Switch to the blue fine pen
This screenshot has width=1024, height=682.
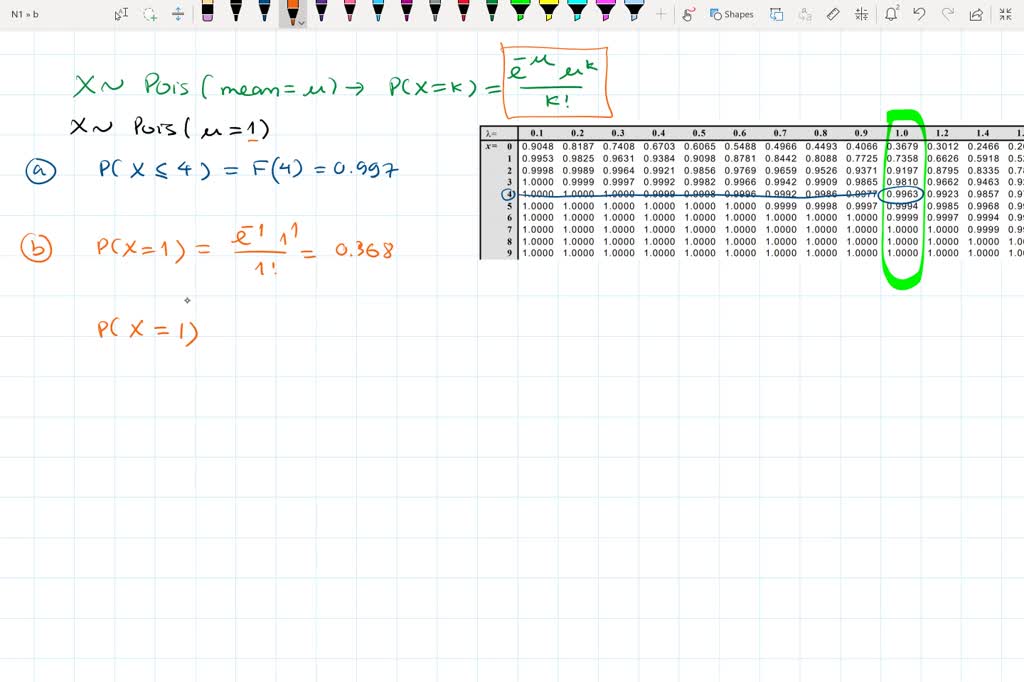click(x=264, y=13)
